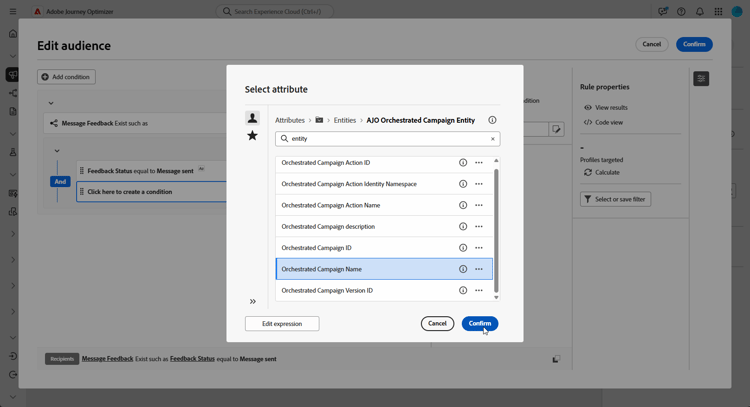Screen dimensions: 750x407
Task: Click Add condition in Edit audience
Action: point(66,77)
